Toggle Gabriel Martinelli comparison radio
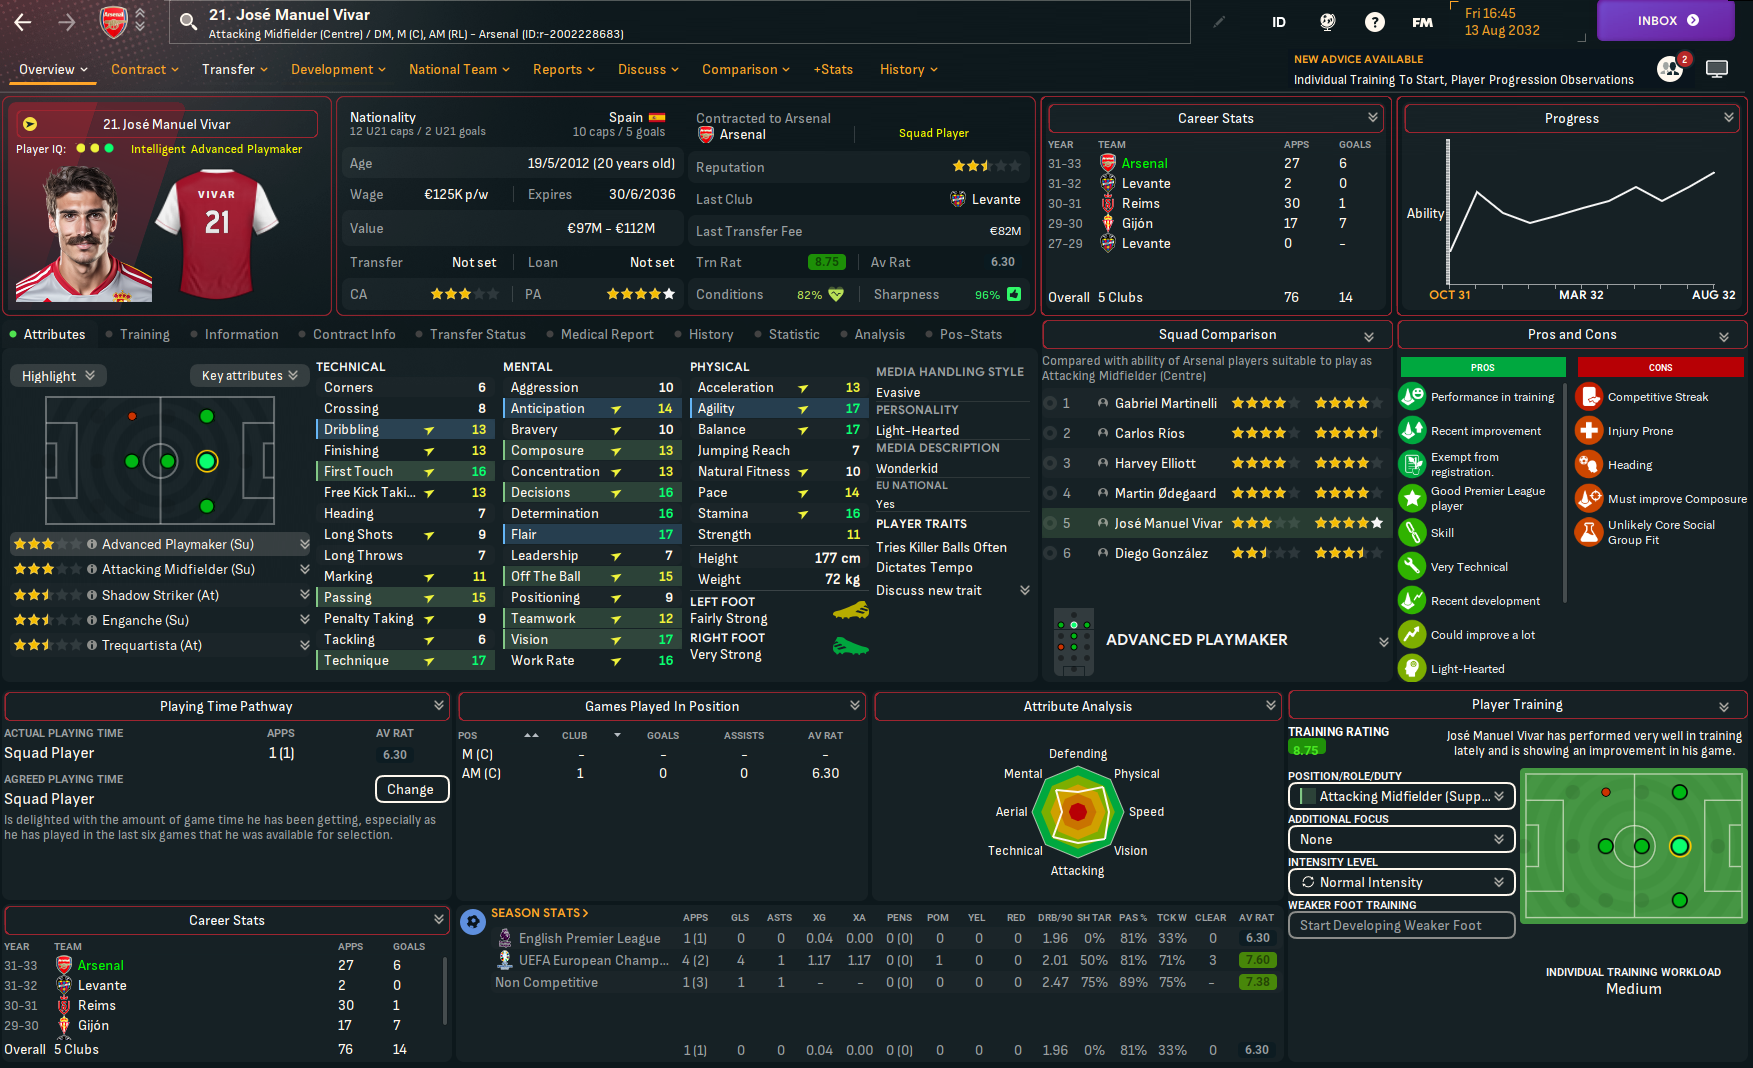The width and height of the screenshot is (1753, 1068). tap(1050, 403)
